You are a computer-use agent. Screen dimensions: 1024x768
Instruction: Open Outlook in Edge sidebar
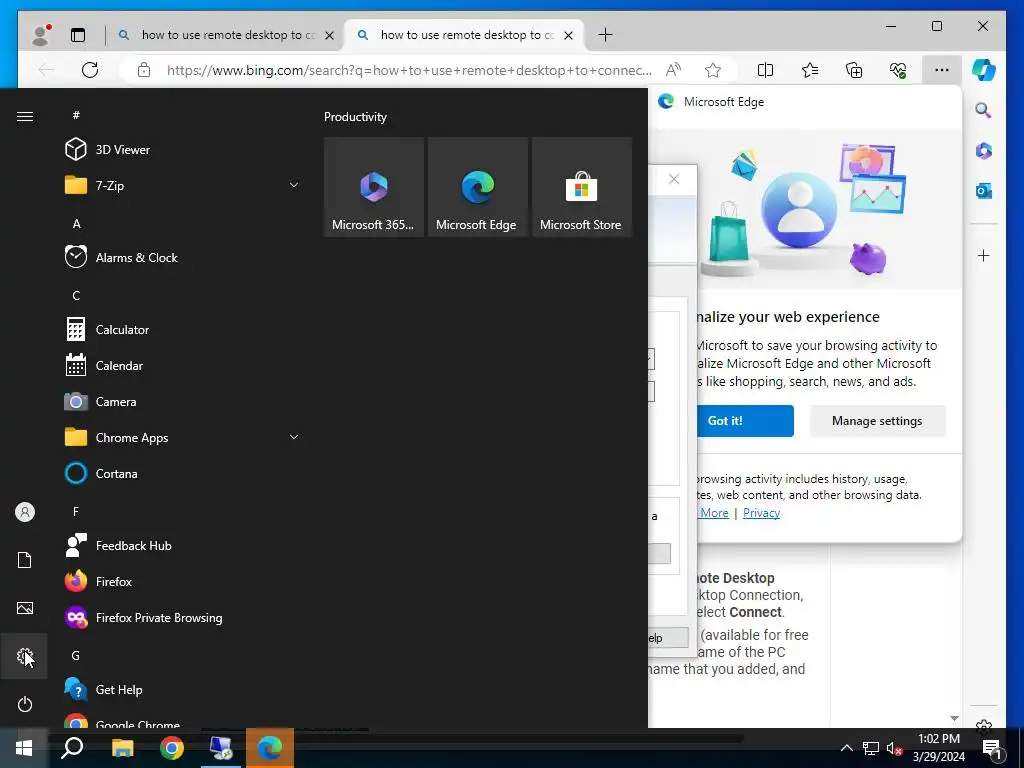tap(984, 191)
